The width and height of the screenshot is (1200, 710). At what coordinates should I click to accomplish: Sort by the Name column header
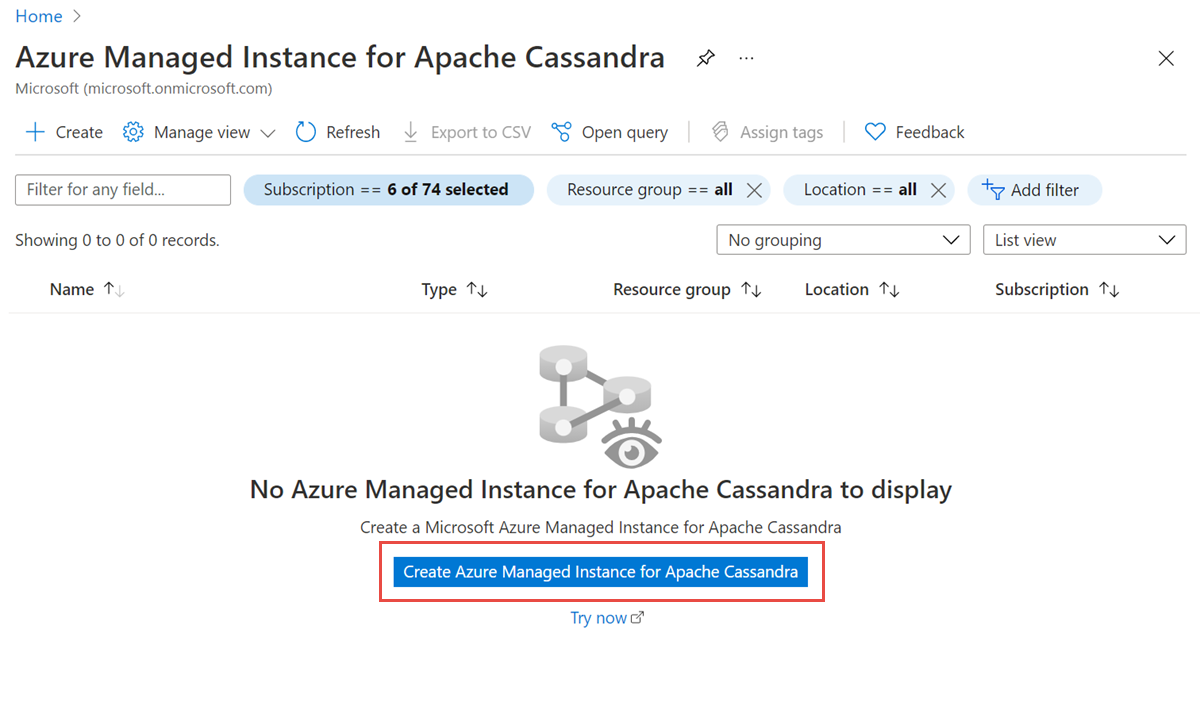pyautogui.click(x=72, y=289)
